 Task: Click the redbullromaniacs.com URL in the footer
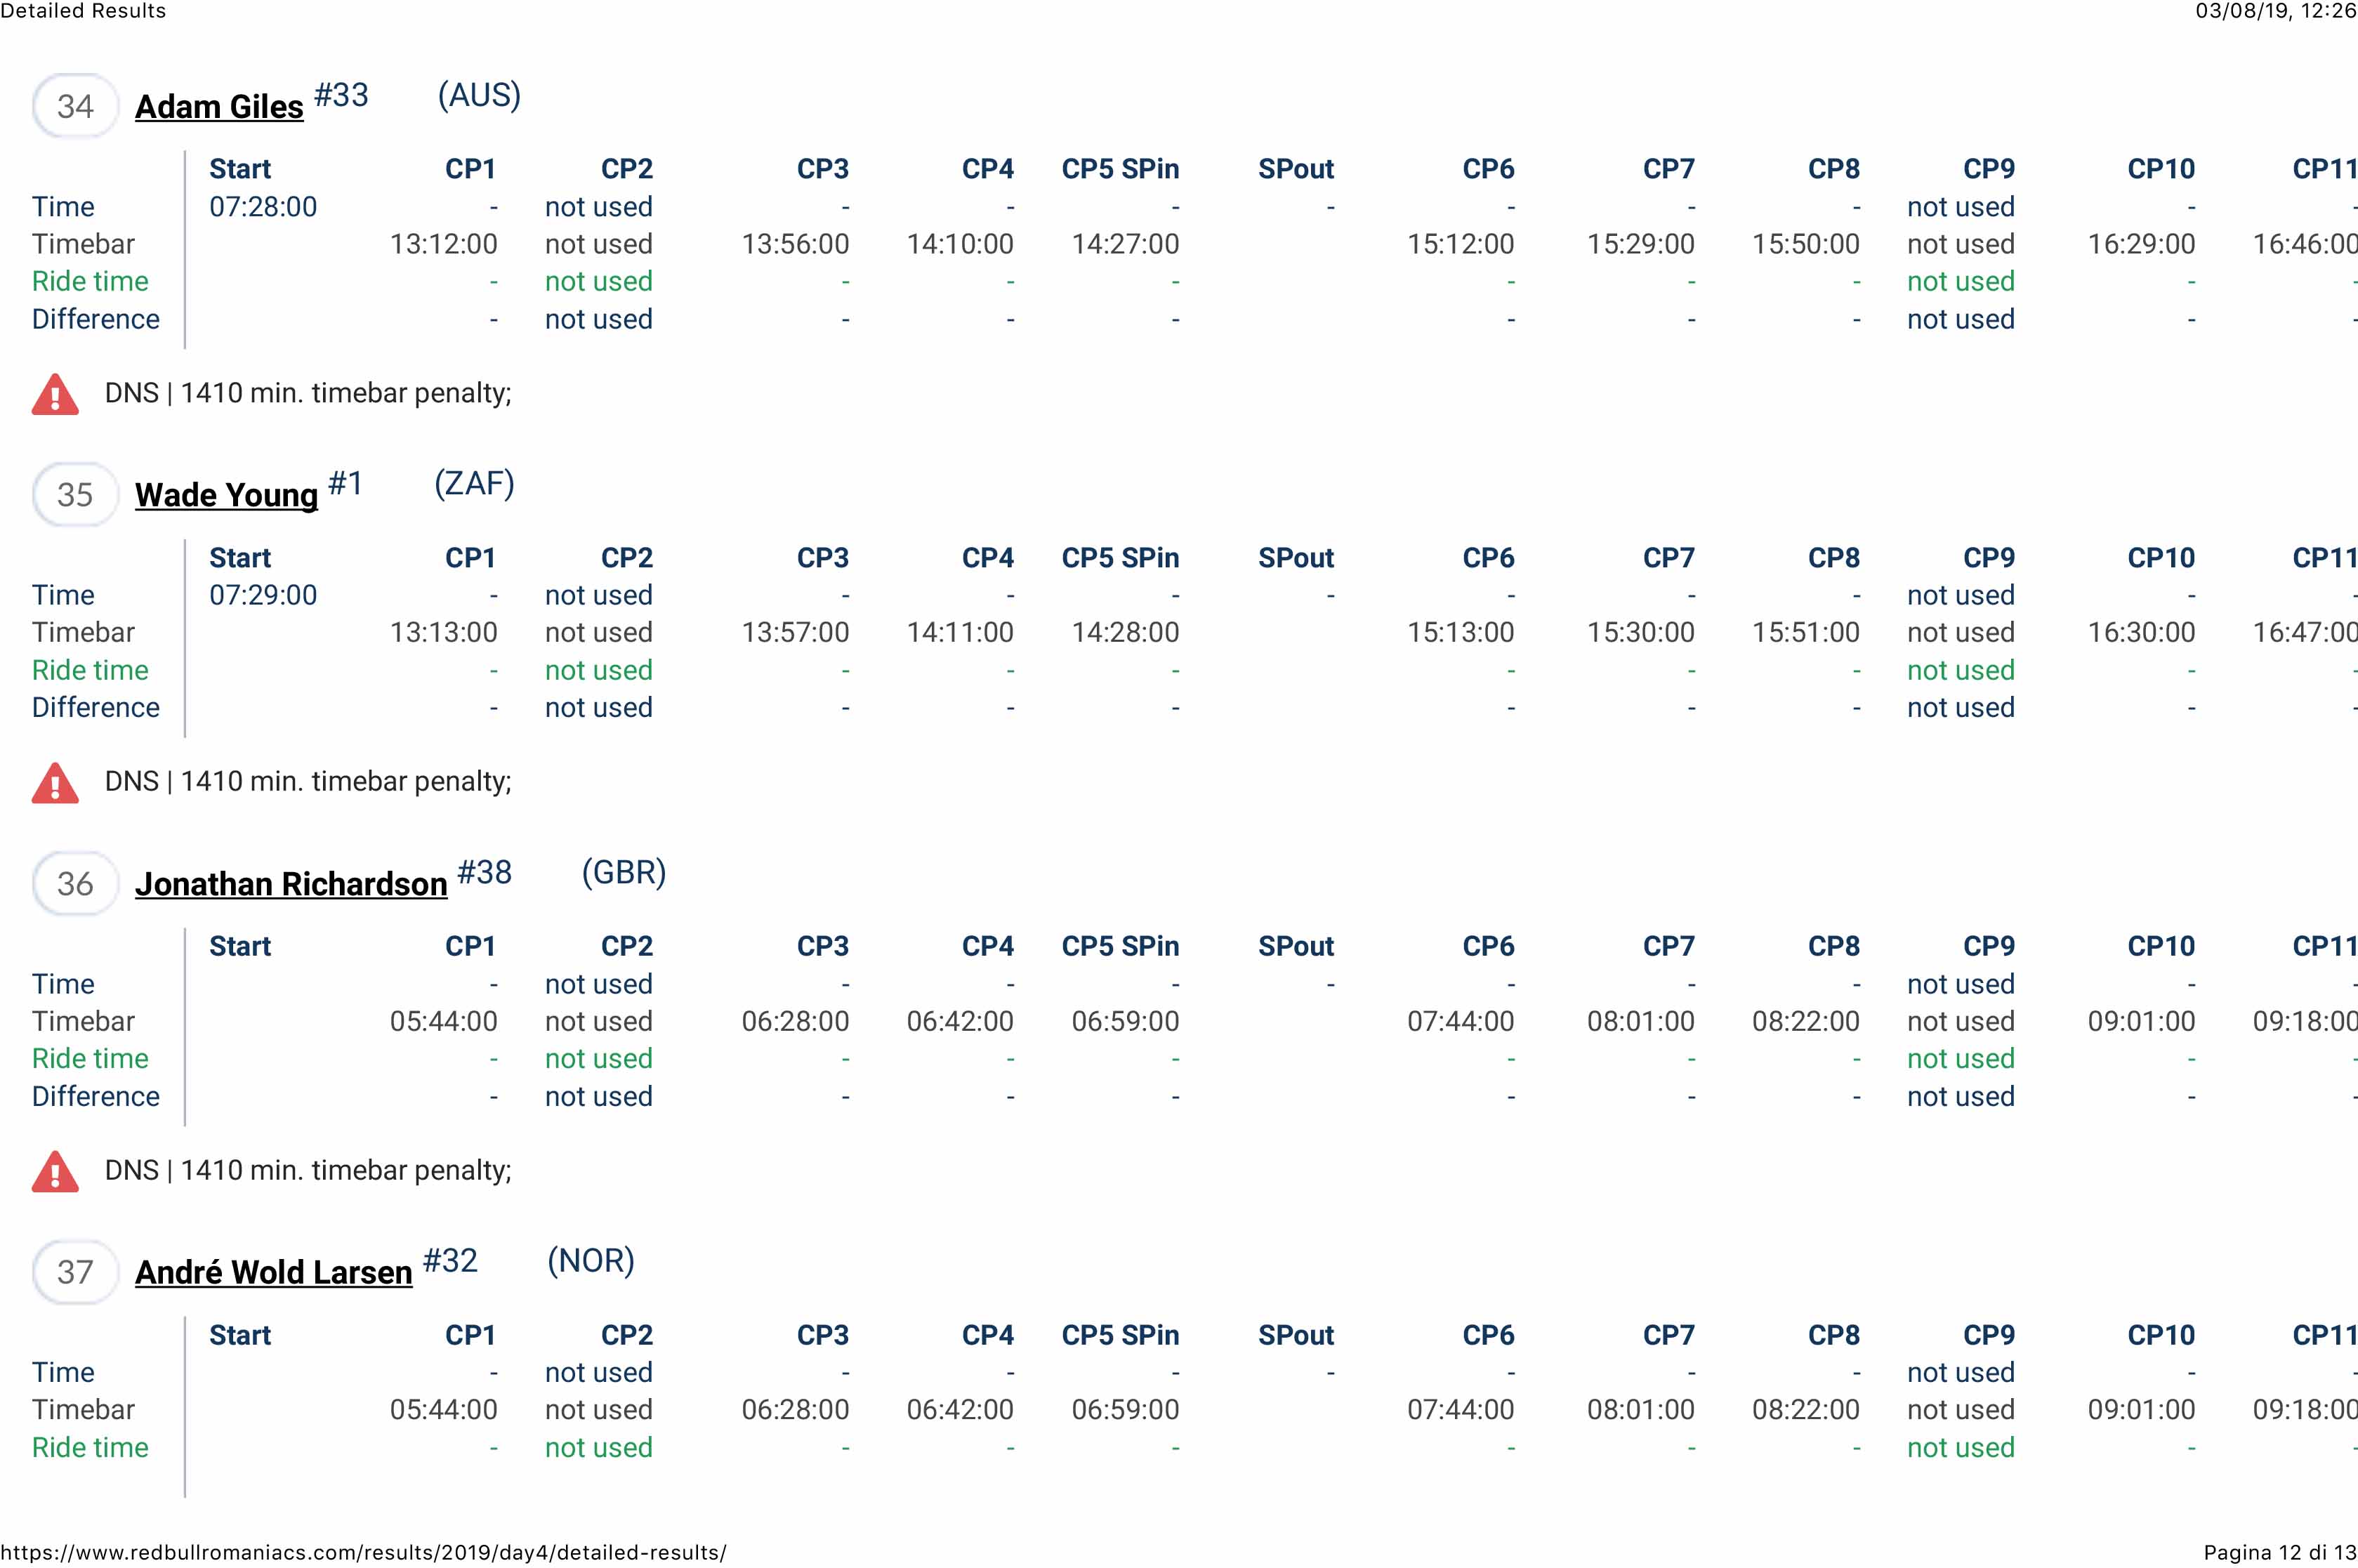(363, 1553)
